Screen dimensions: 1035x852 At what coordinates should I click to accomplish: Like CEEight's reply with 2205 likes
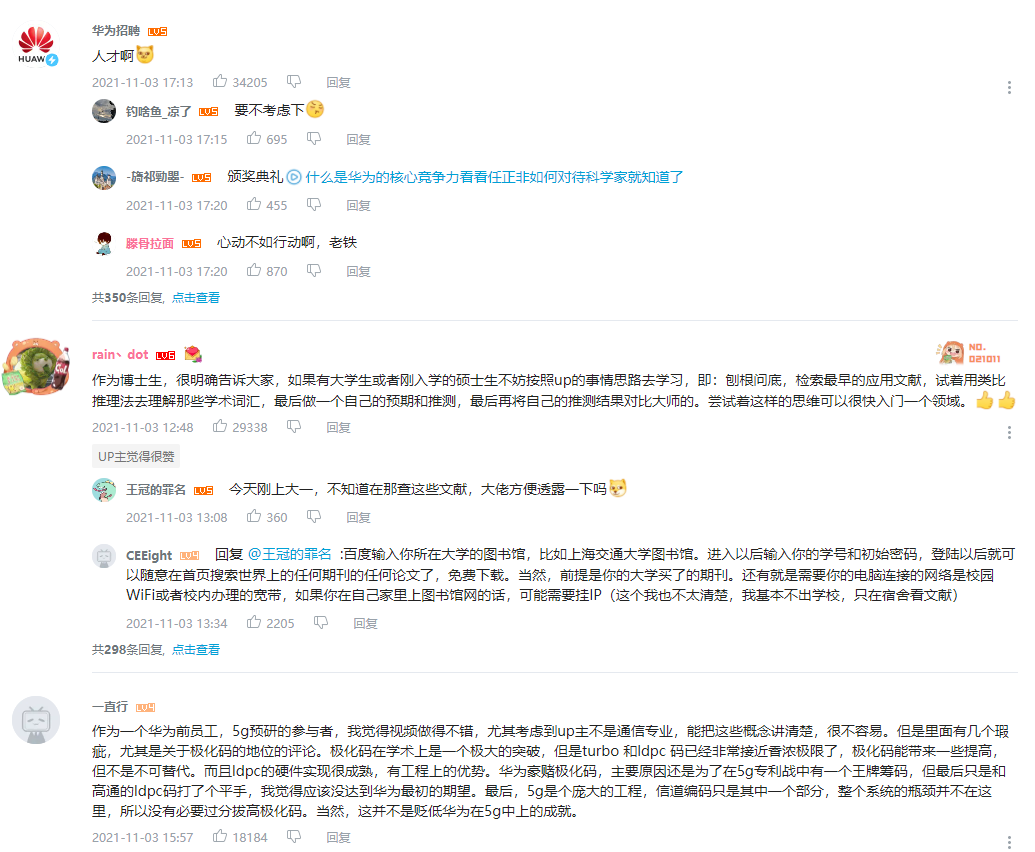pyautogui.click(x=254, y=622)
